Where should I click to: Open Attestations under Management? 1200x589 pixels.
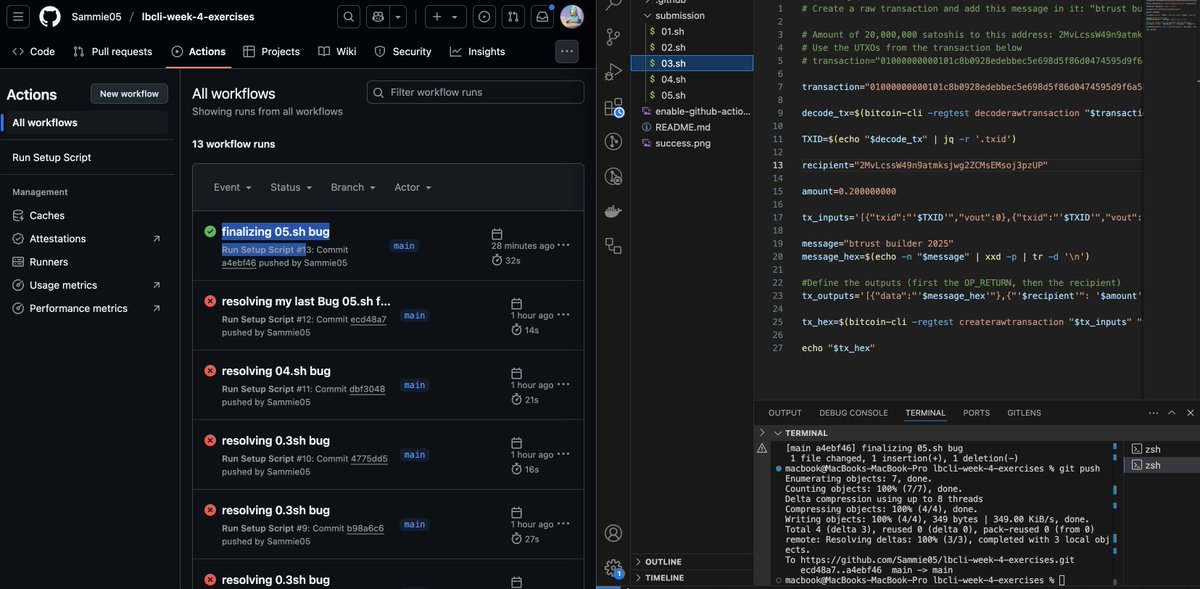[x=85, y=239]
